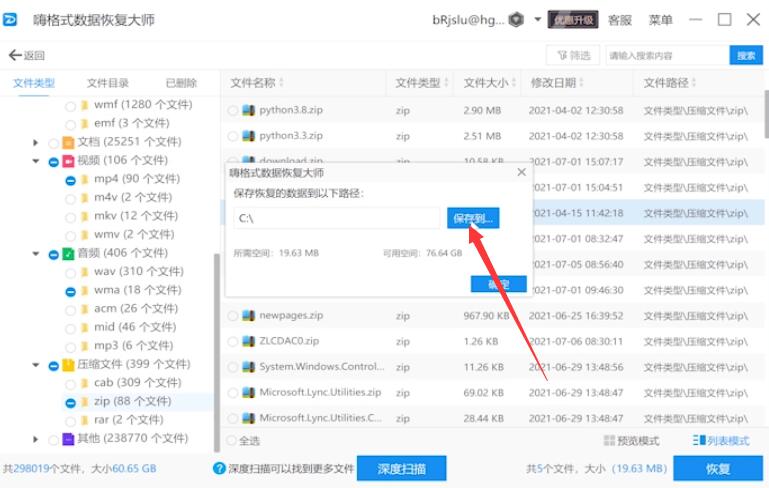This screenshot has width=769, height=488.
Task: Toggle the wav checkbox
Action: click(70, 273)
